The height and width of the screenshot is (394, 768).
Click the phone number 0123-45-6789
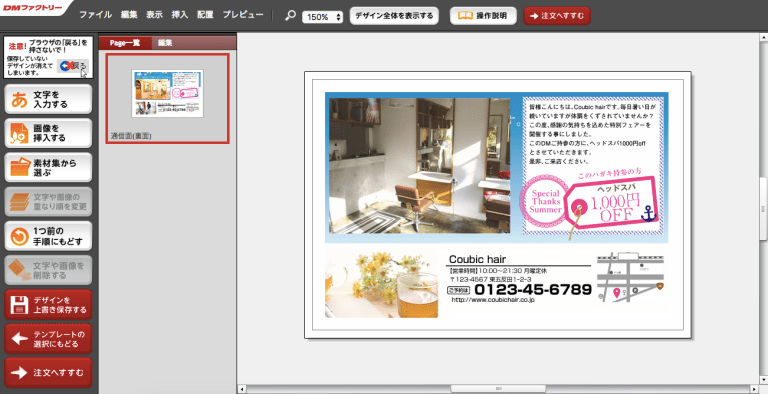[x=533, y=290]
